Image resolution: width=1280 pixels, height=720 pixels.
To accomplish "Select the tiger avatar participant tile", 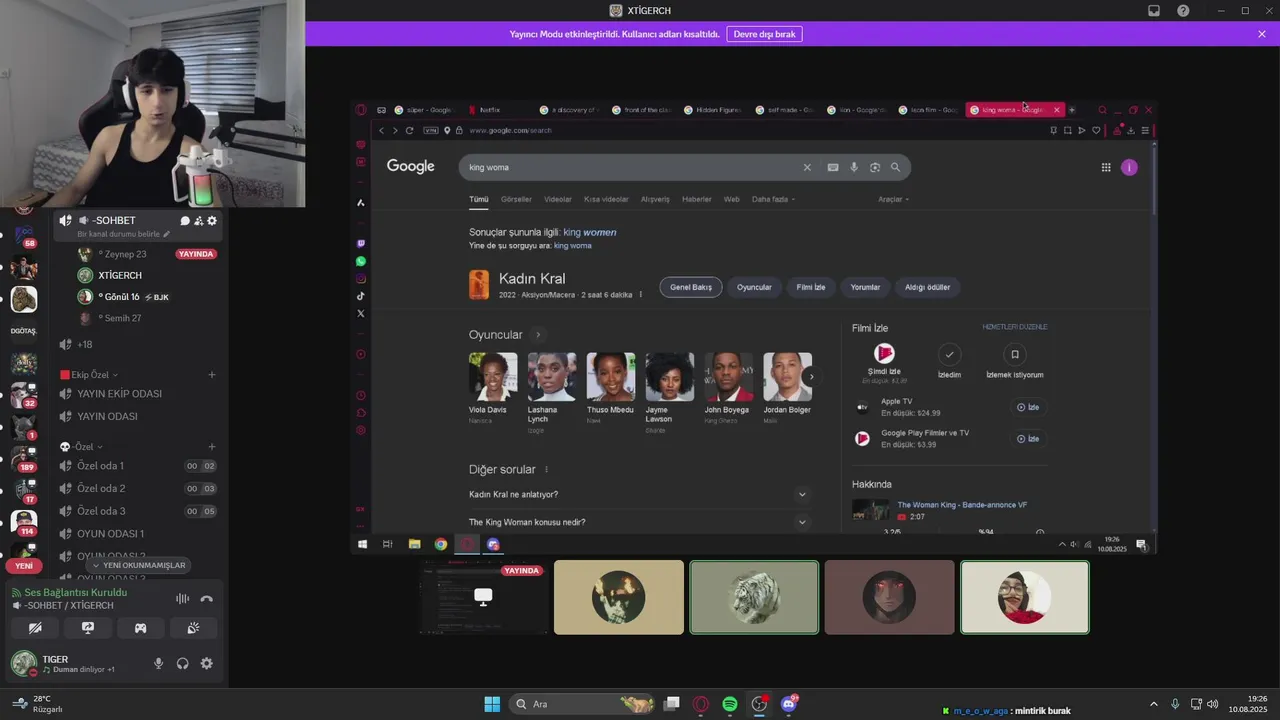I will coord(754,597).
